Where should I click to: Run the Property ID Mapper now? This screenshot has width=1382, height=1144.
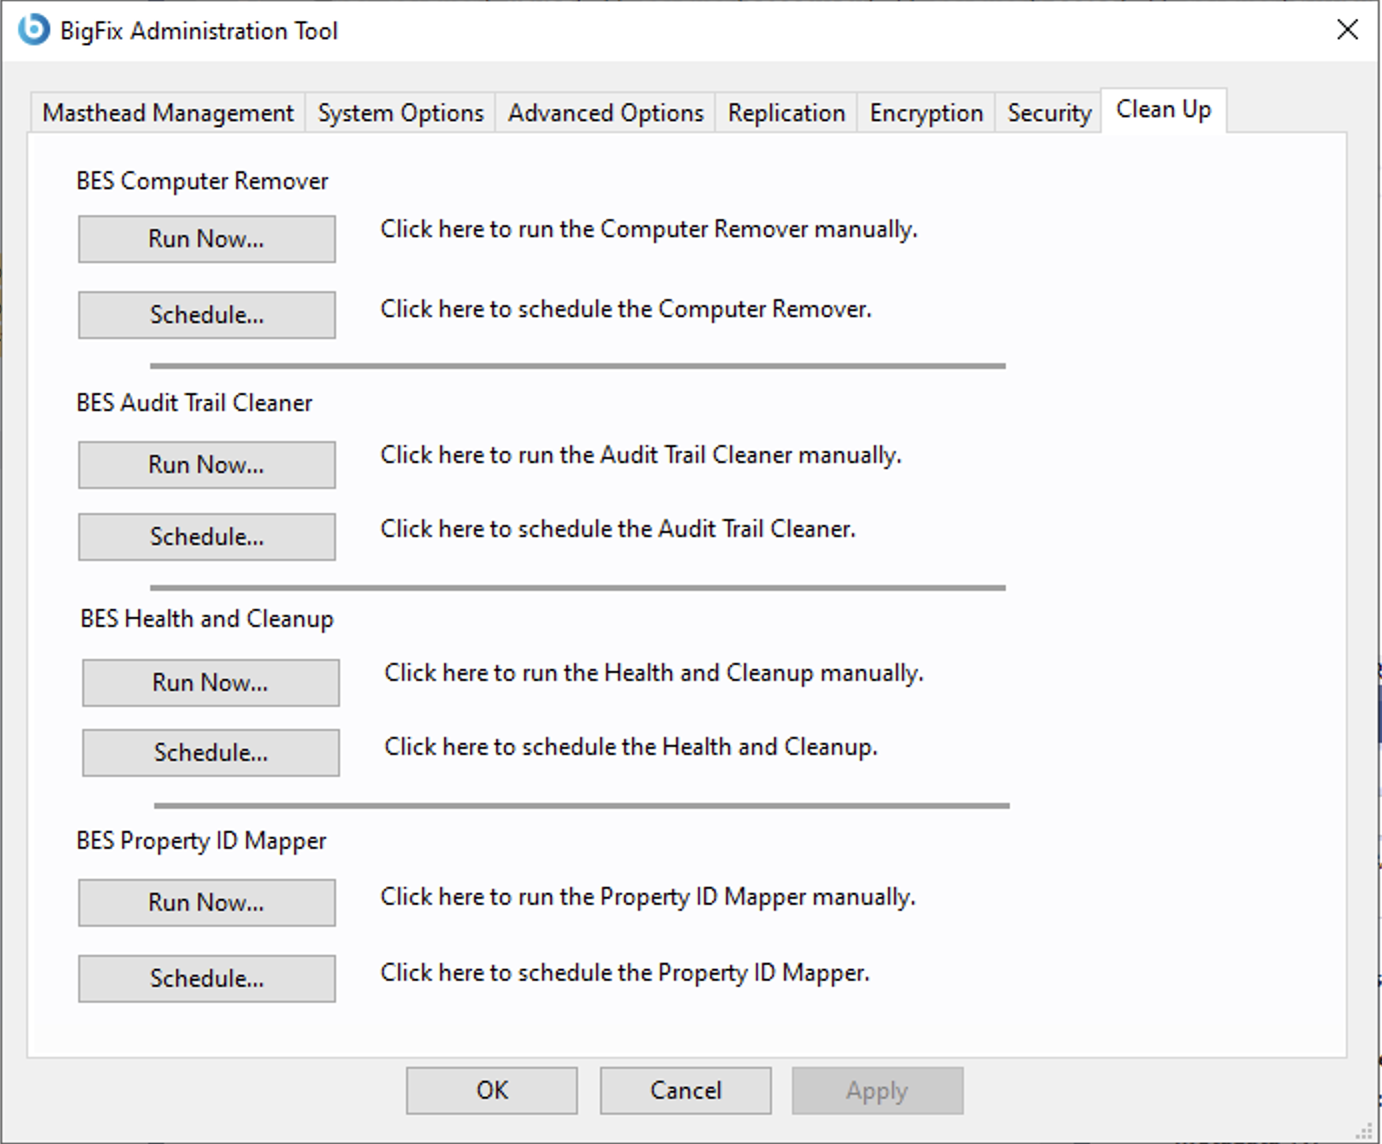point(207,903)
